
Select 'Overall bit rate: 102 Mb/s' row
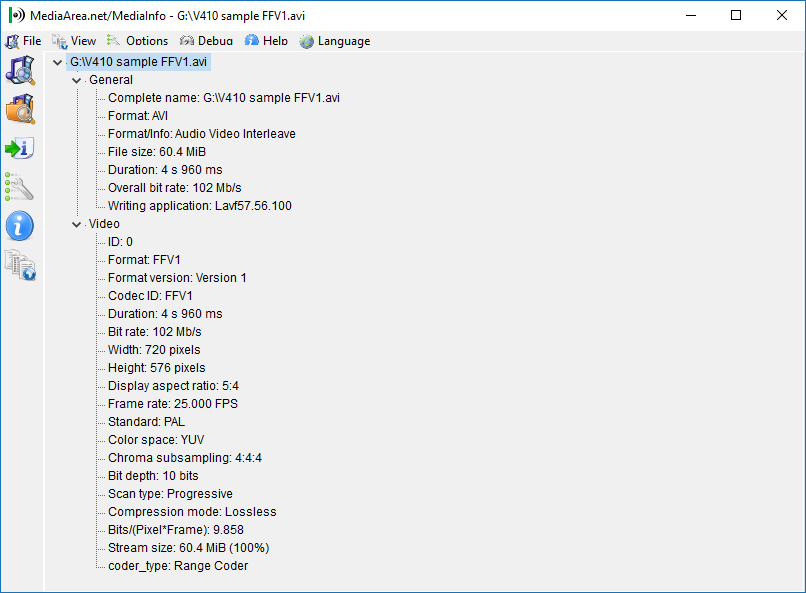[175, 188]
